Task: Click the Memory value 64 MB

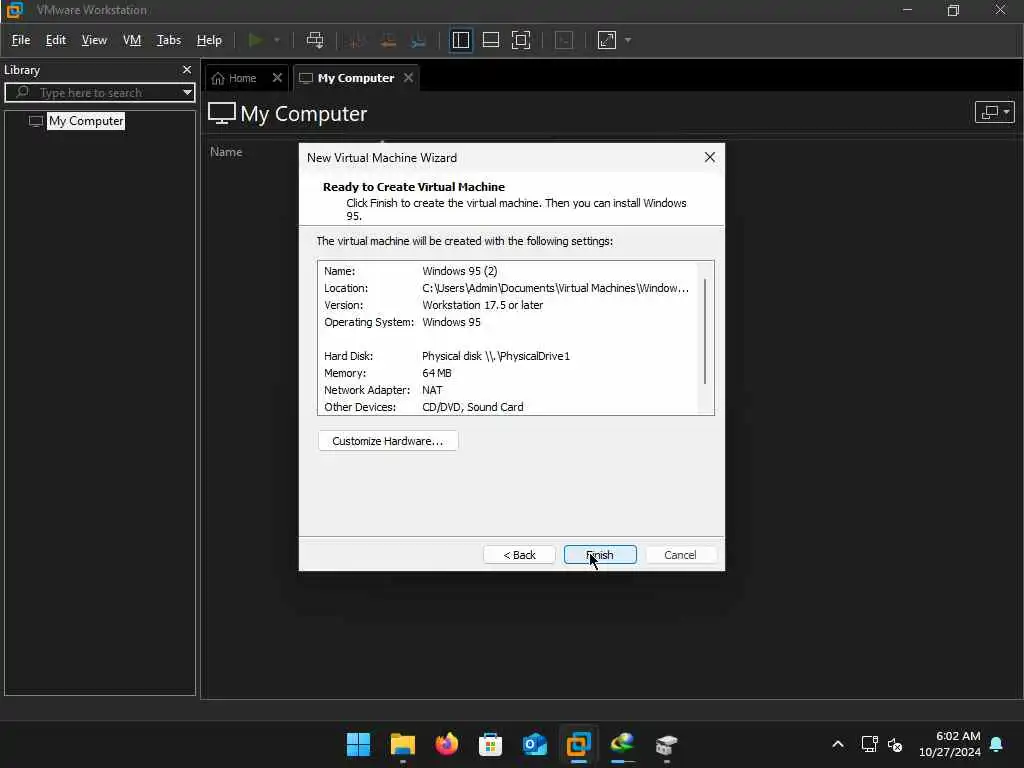Action: tap(437, 373)
